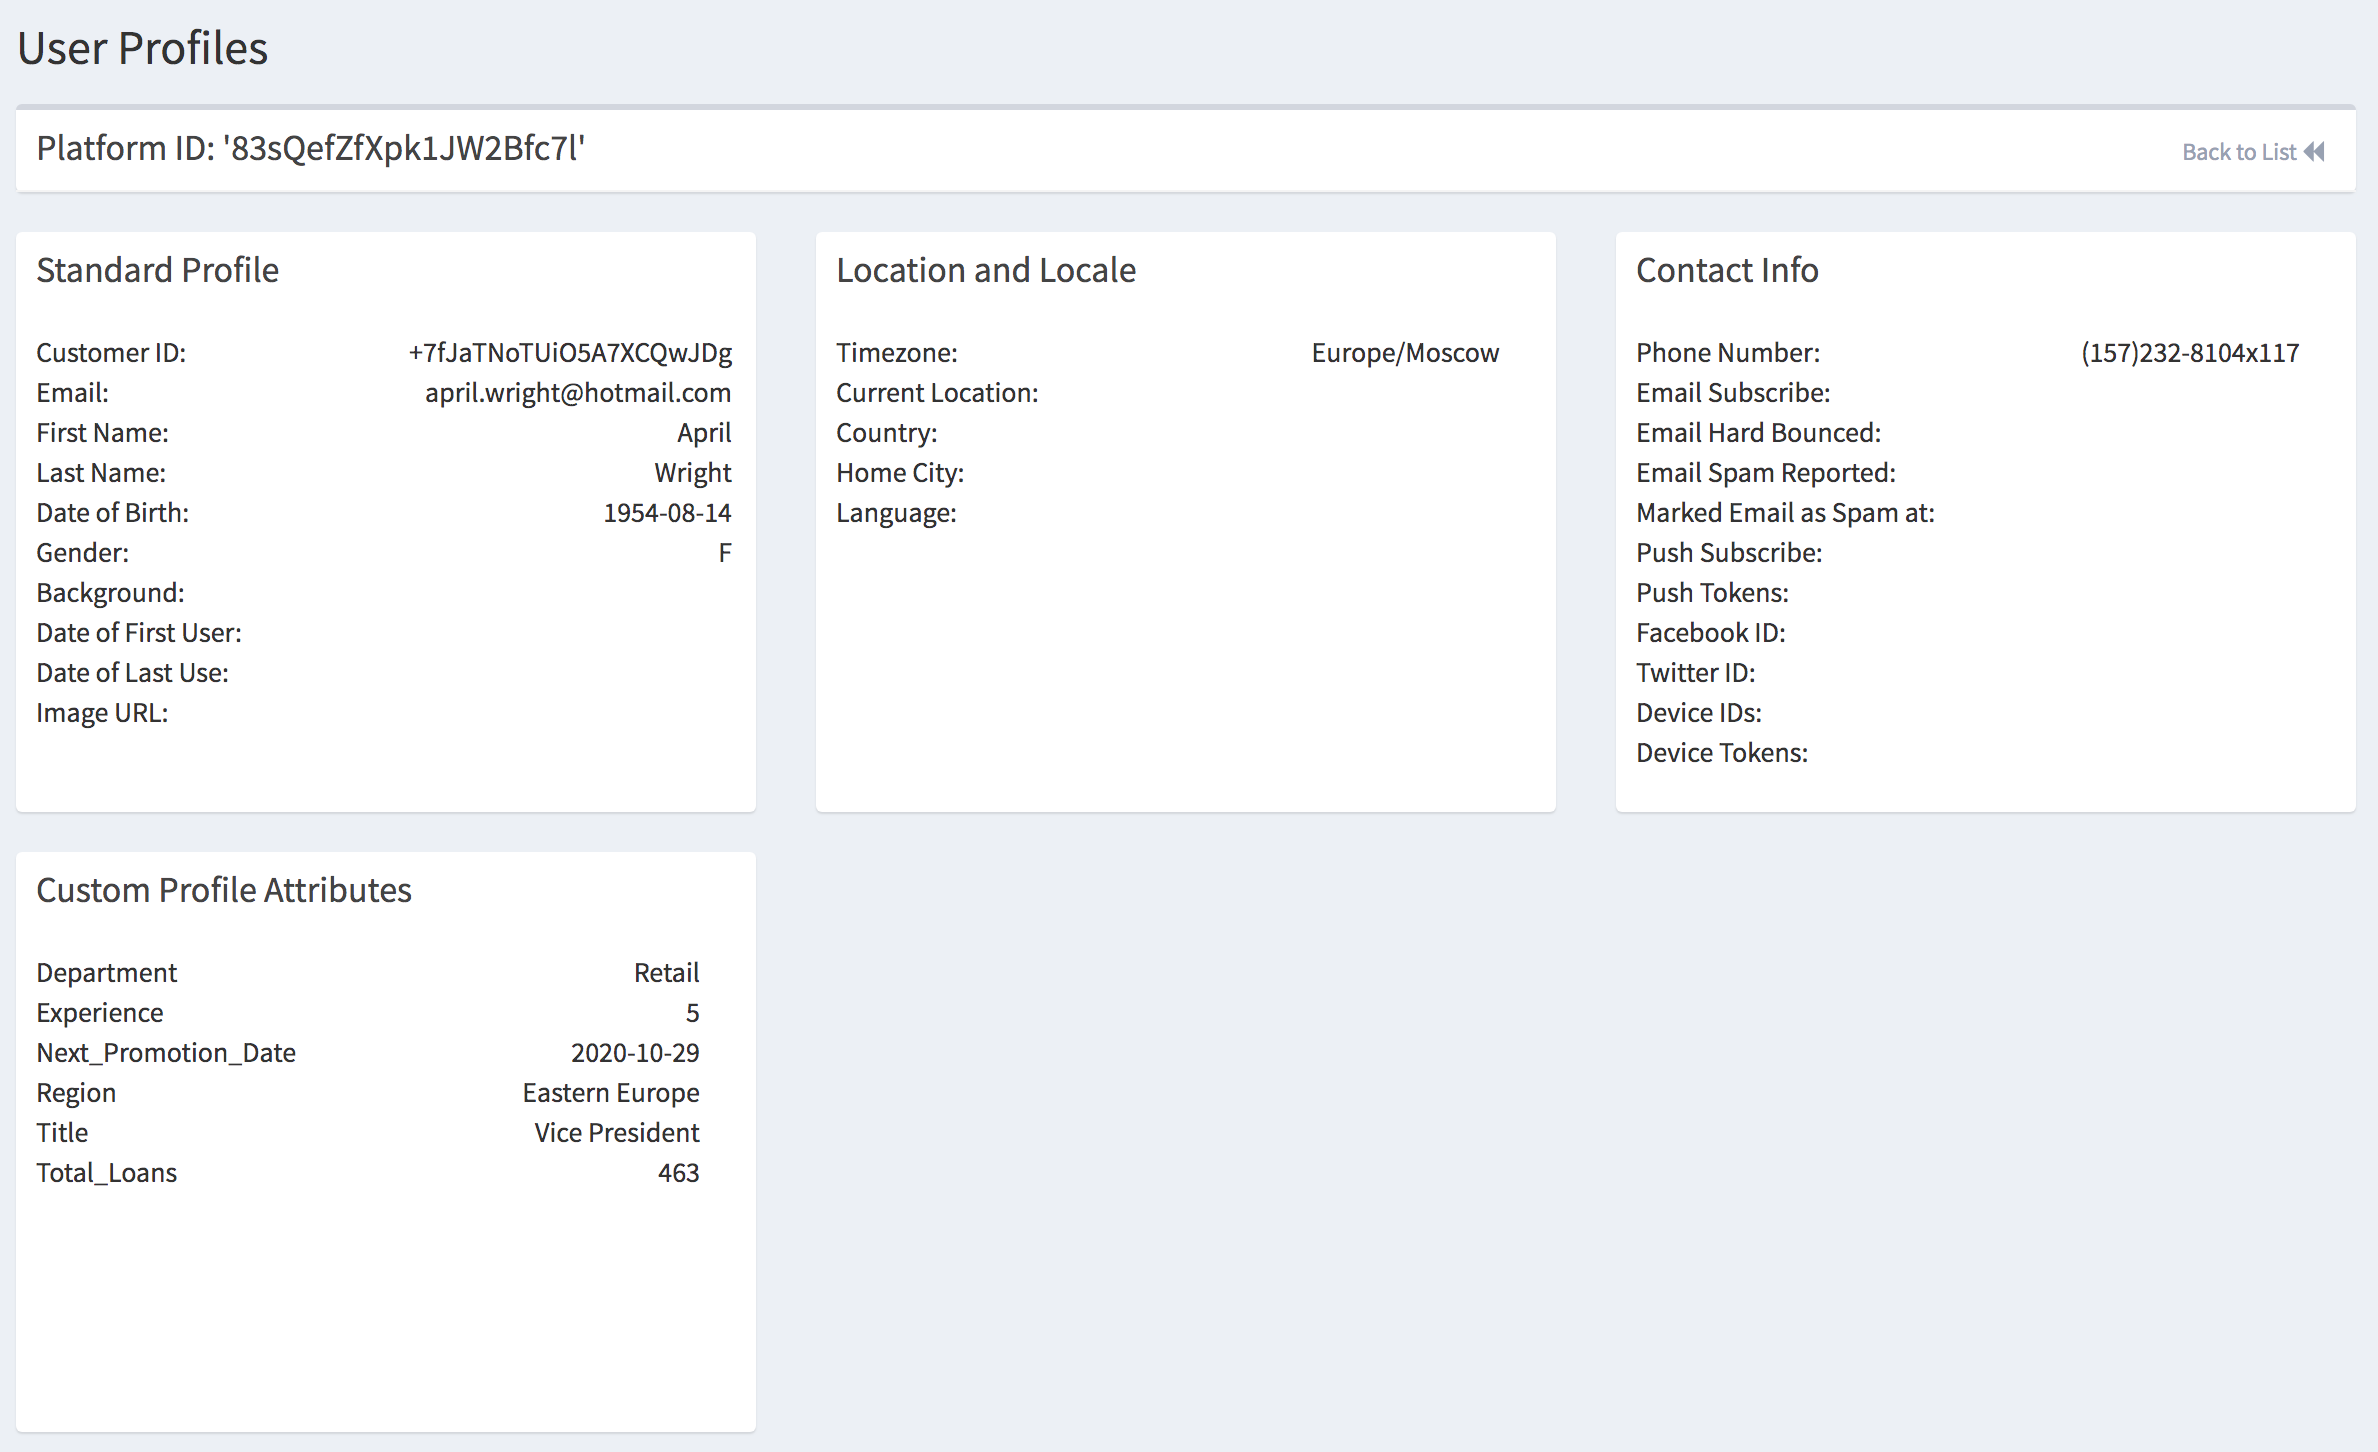Click the Phone Number: label
The width and height of the screenshot is (2378, 1452).
click(1728, 353)
